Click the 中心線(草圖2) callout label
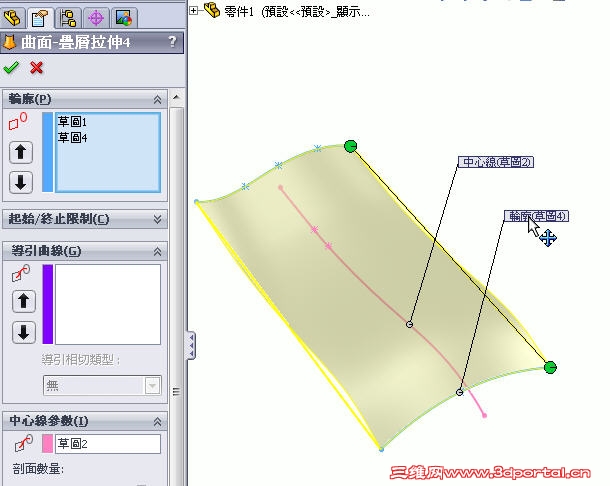The width and height of the screenshot is (610, 486). pyautogui.click(x=496, y=162)
